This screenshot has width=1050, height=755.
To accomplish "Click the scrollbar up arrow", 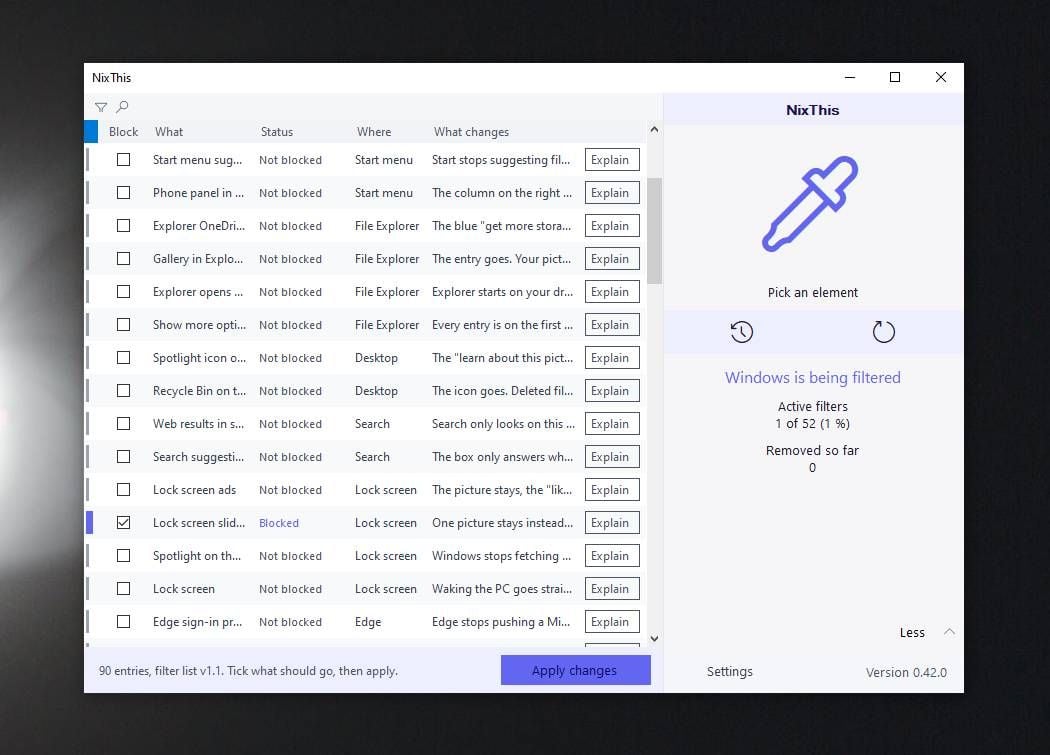I will 654,129.
